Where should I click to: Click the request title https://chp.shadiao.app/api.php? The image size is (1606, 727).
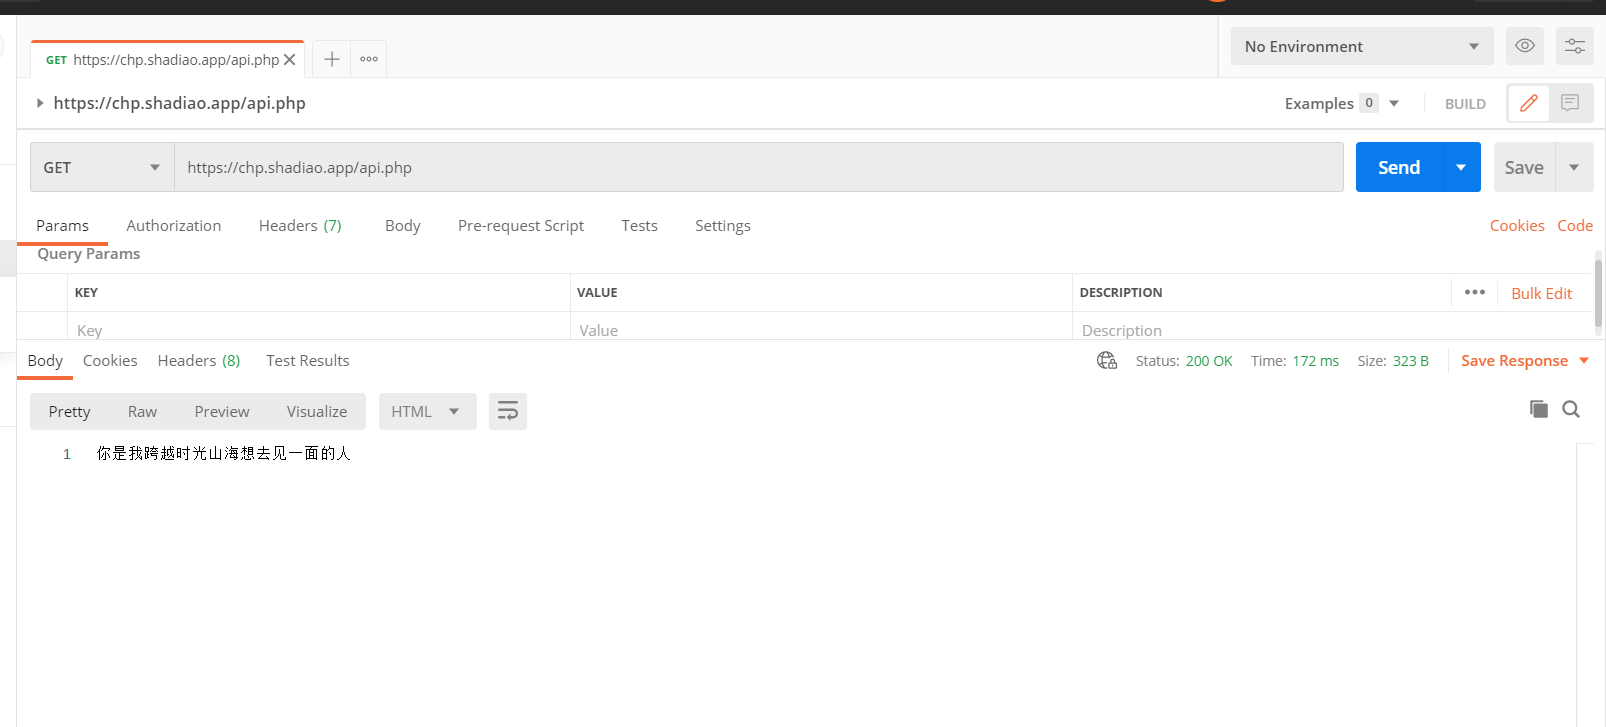[x=180, y=103]
